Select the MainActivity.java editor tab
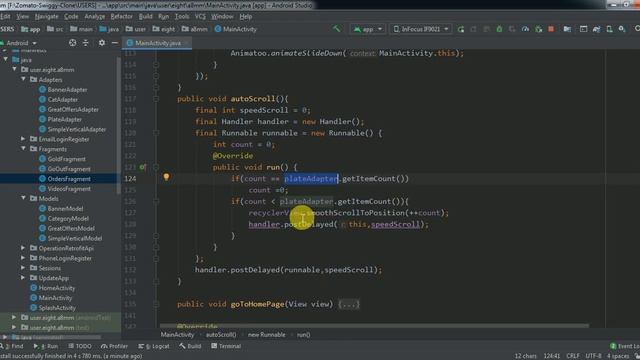This screenshot has height=360, width=640. (158, 43)
